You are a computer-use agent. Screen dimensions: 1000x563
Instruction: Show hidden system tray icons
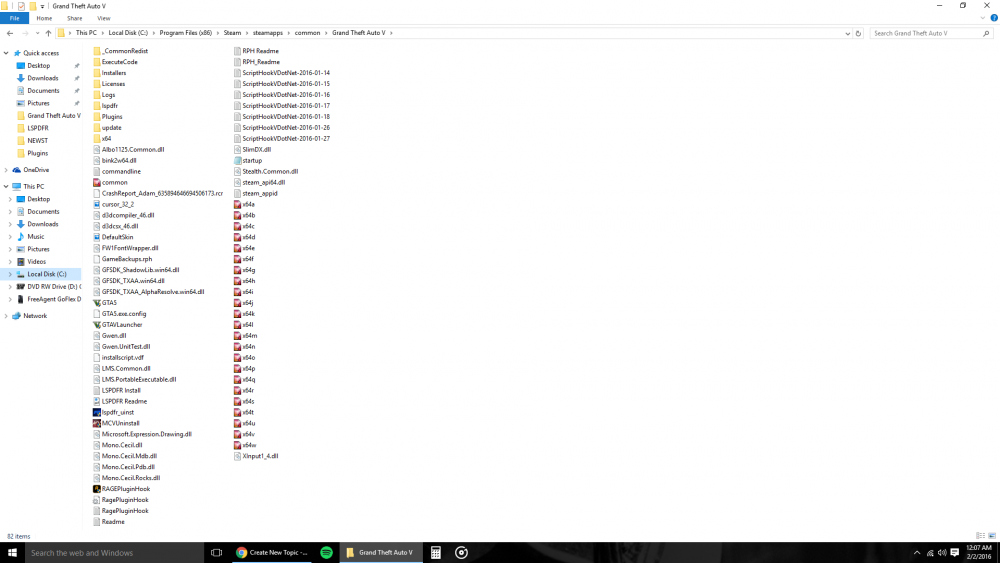click(916, 553)
